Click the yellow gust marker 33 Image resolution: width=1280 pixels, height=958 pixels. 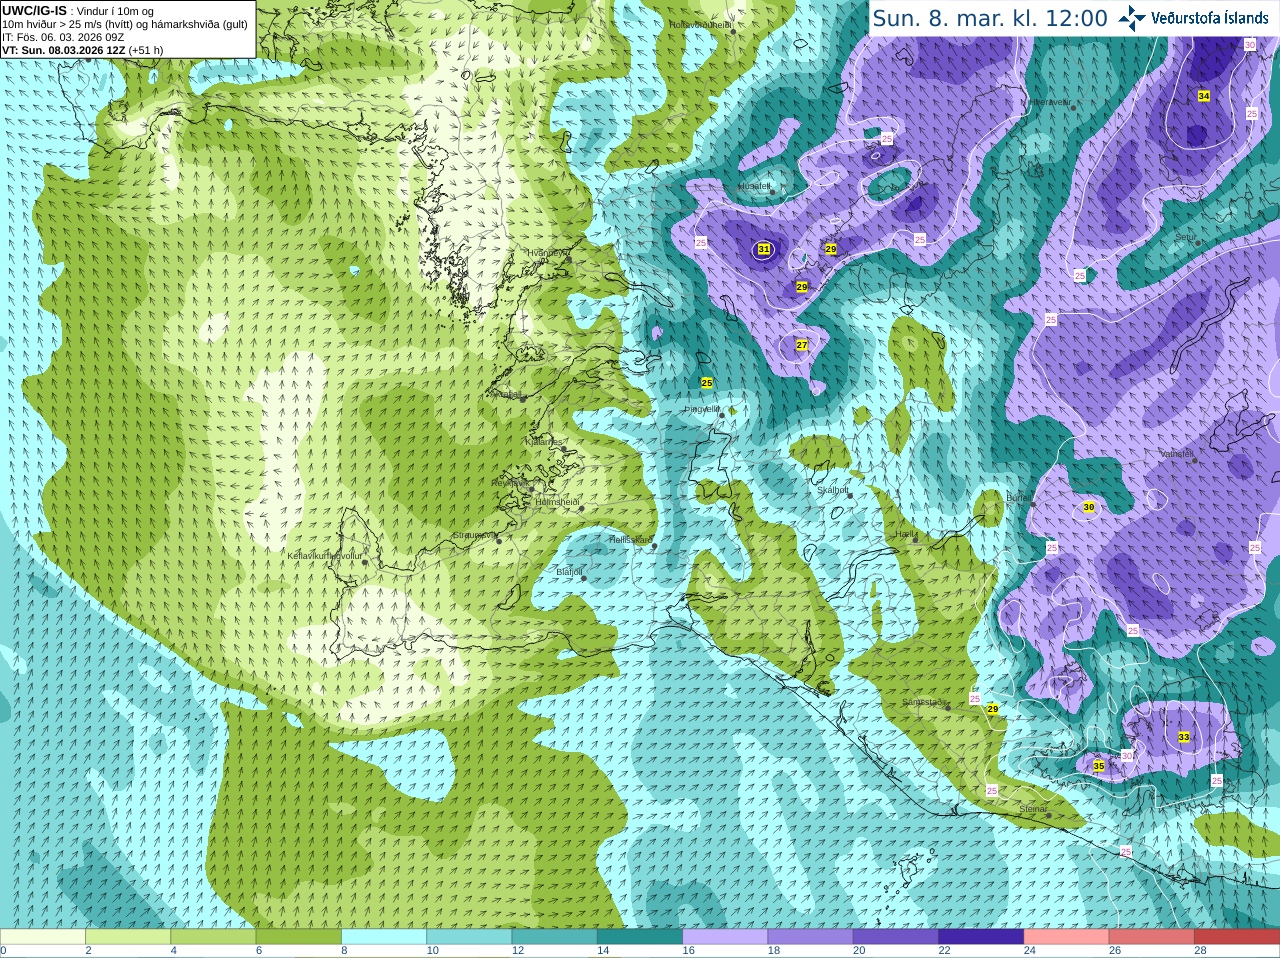(1184, 737)
